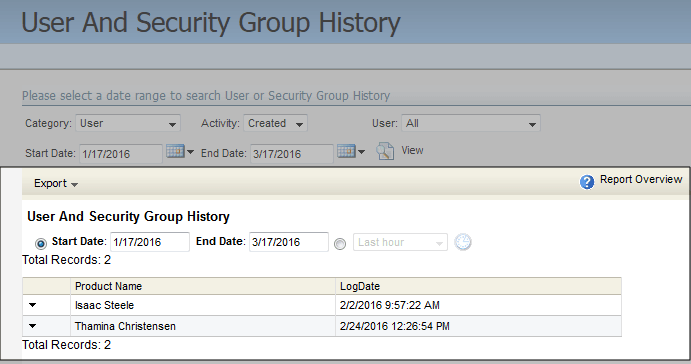Image resolution: width=691 pixels, height=364 pixels.
Task: Open the Category dropdown showing User
Action: click(128, 123)
